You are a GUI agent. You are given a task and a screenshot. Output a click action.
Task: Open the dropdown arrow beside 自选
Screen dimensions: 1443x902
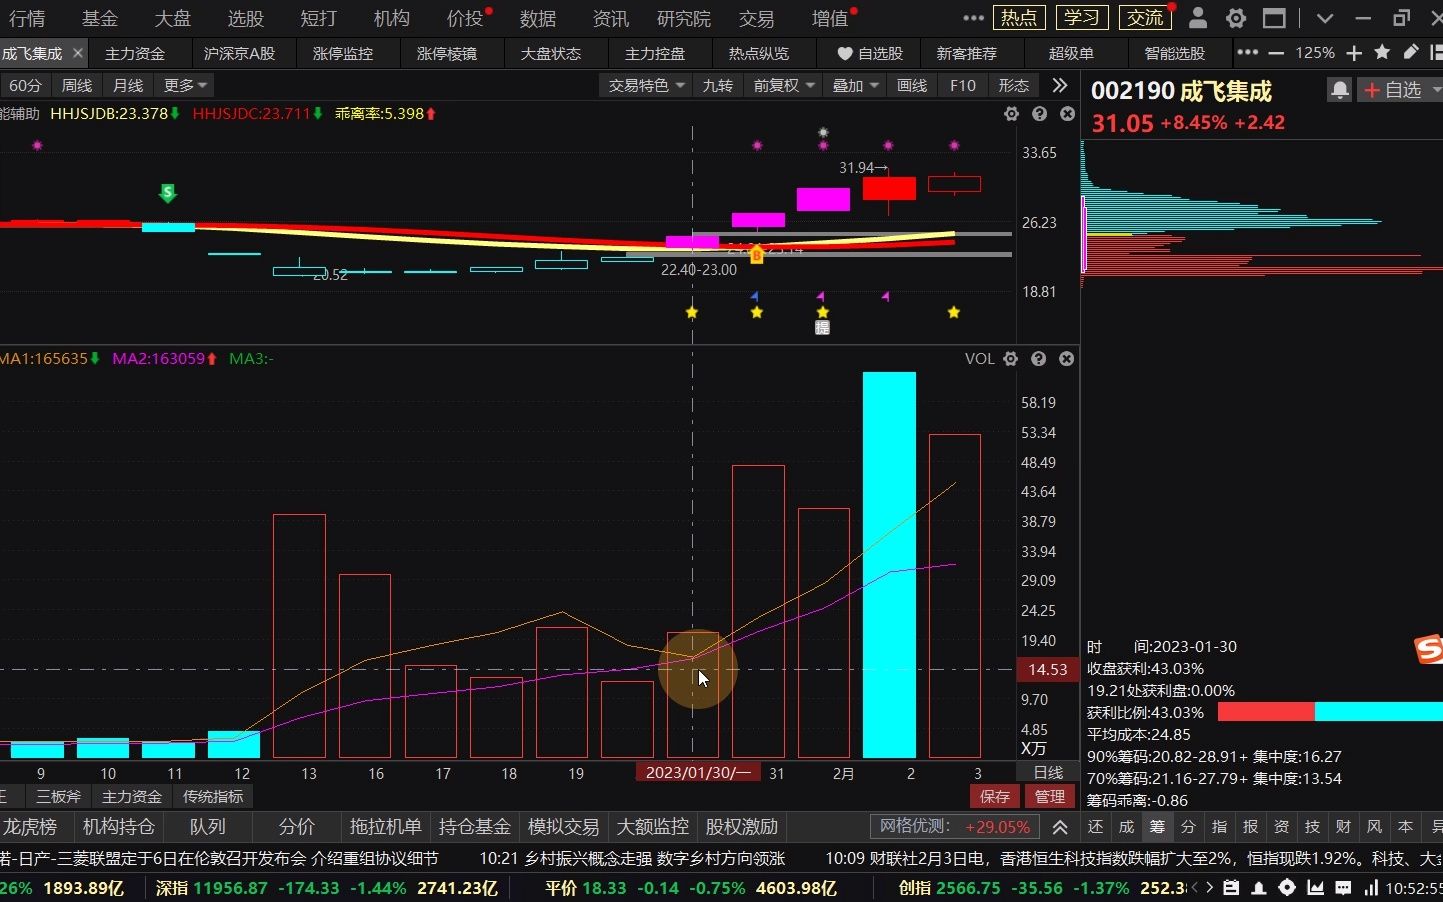click(1436, 90)
